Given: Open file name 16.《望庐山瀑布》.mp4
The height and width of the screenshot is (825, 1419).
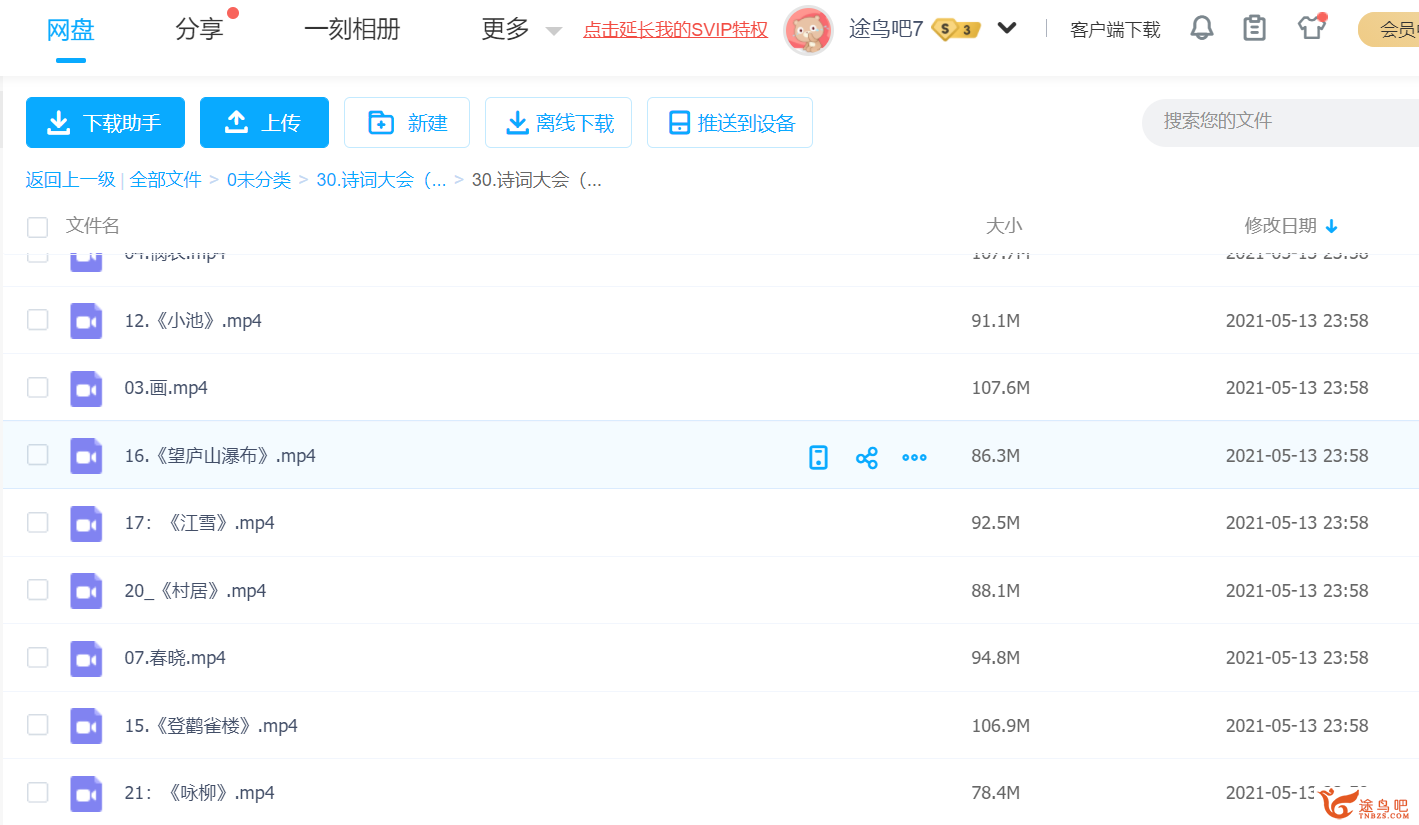Looking at the screenshot, I should 220,456.
